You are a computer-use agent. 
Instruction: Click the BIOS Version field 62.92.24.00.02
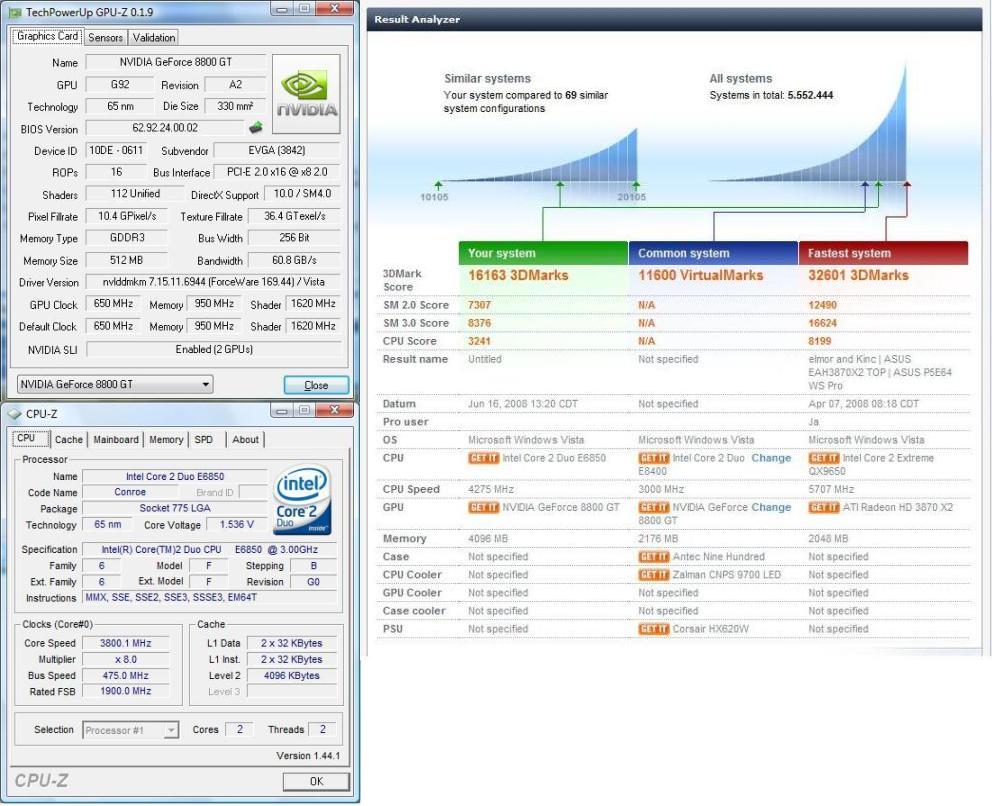165,128
